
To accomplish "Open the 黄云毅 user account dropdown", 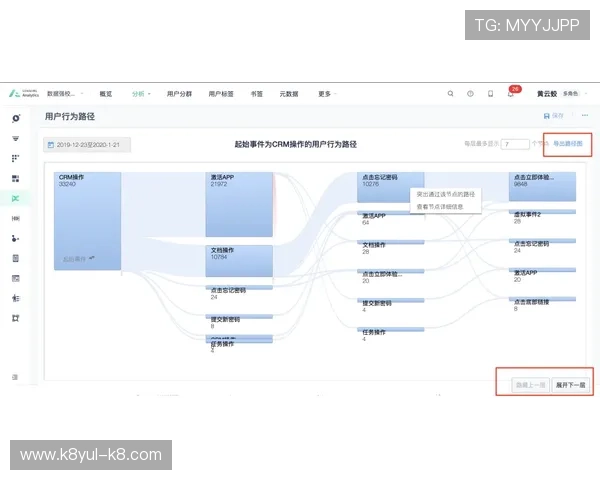I will point(562,93).
